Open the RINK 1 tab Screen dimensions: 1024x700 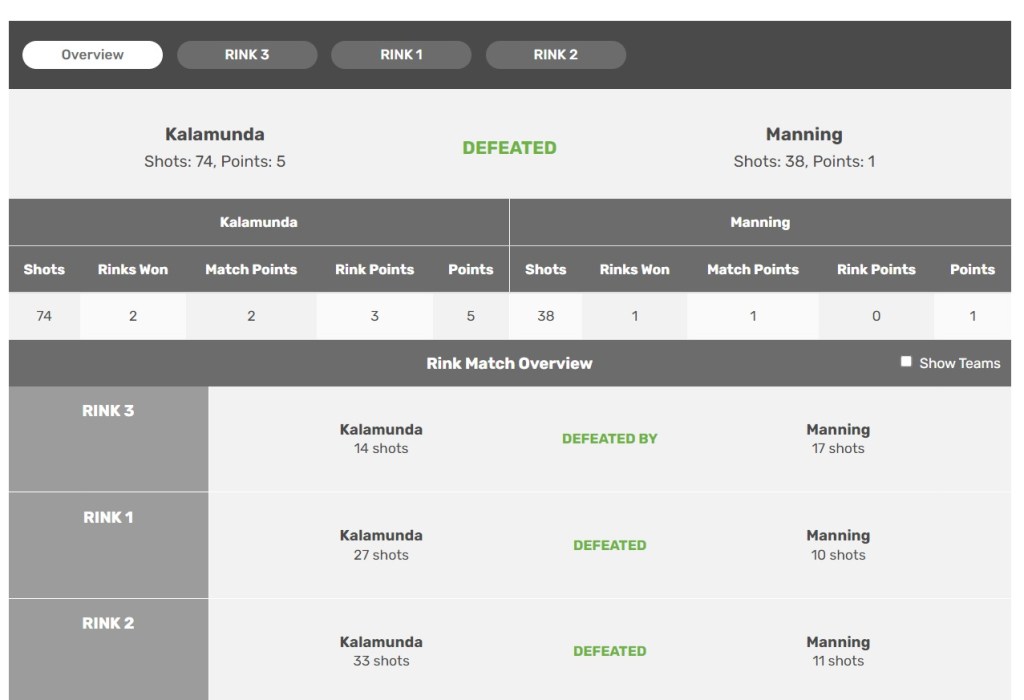401,55
